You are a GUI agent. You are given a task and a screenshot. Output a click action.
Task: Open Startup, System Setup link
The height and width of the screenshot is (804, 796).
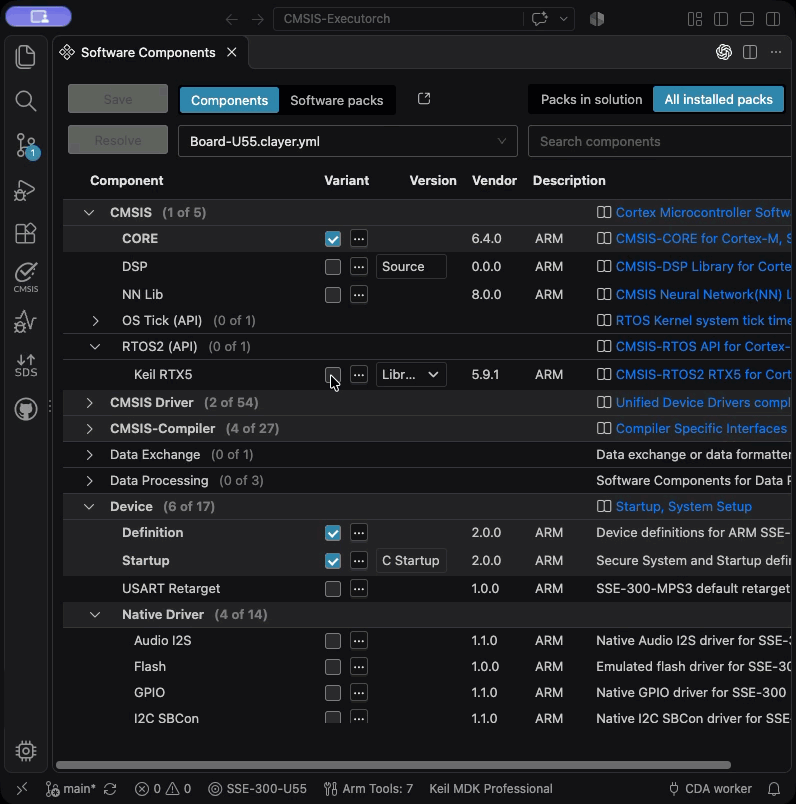point(684,507)
